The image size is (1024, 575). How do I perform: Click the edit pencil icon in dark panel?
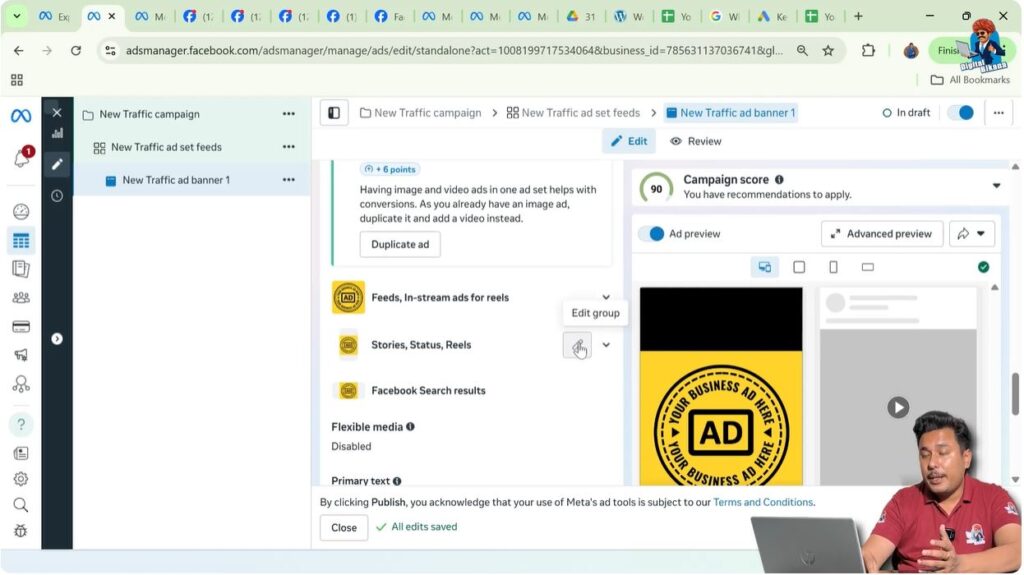[57, 164]
